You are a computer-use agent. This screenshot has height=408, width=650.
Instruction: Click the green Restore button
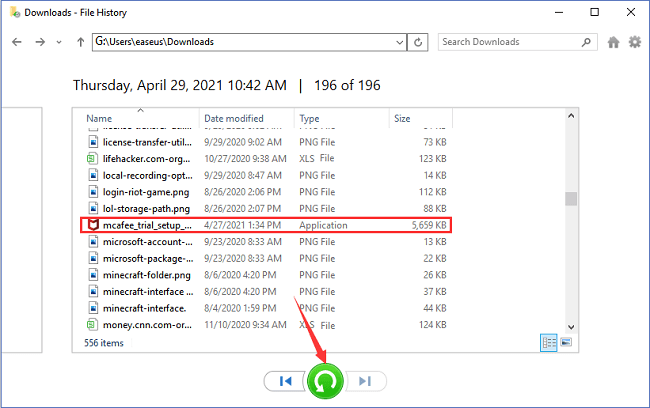[x=325, y=381]
